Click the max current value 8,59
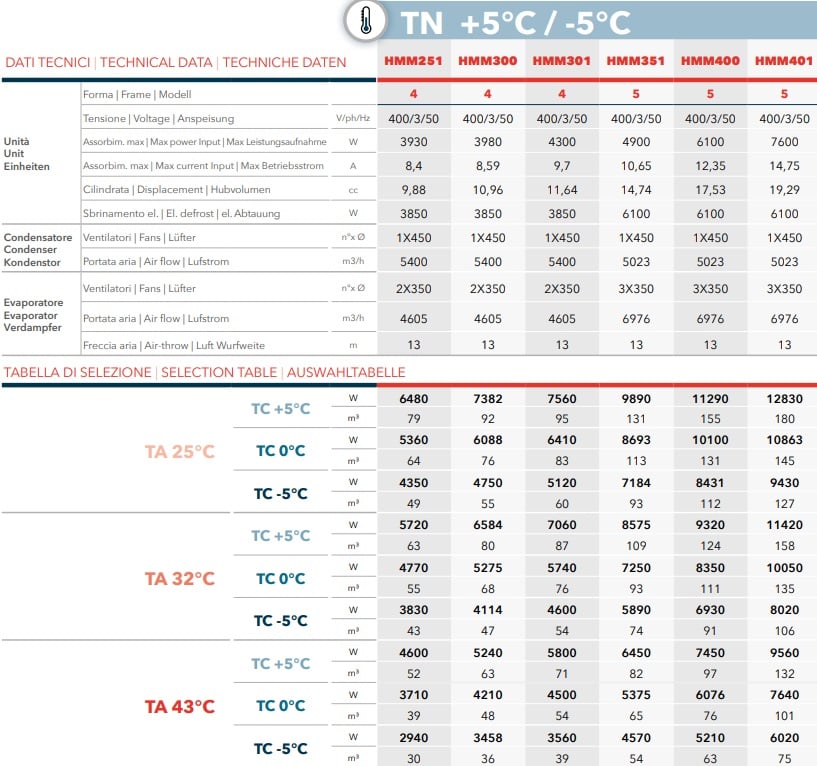 [488, 166]
